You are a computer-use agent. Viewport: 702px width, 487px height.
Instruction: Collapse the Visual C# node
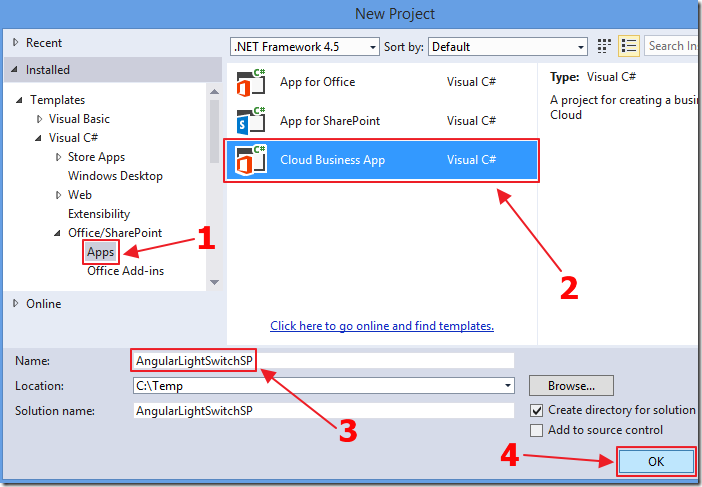coord(39,138)
